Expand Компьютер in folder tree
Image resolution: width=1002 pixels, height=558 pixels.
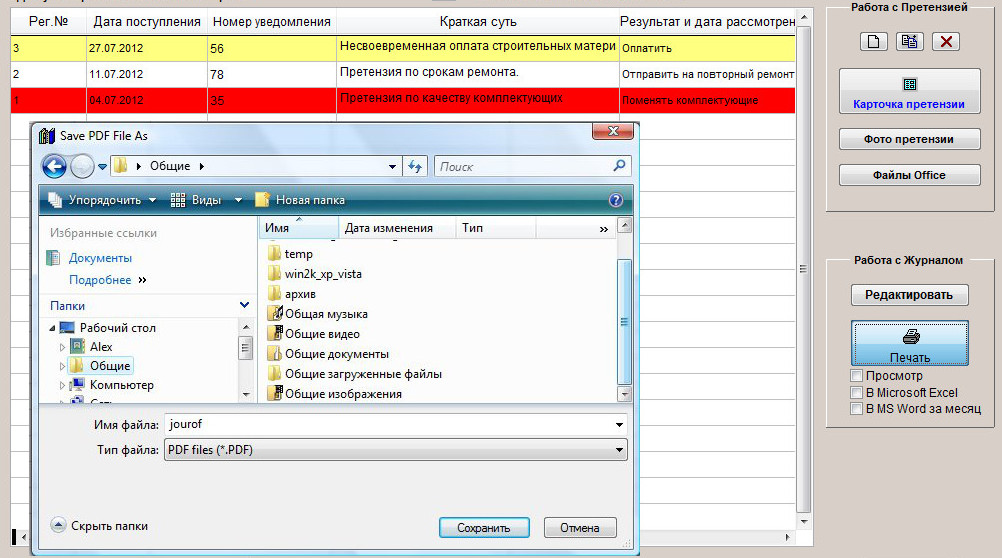tap(62, 385)
